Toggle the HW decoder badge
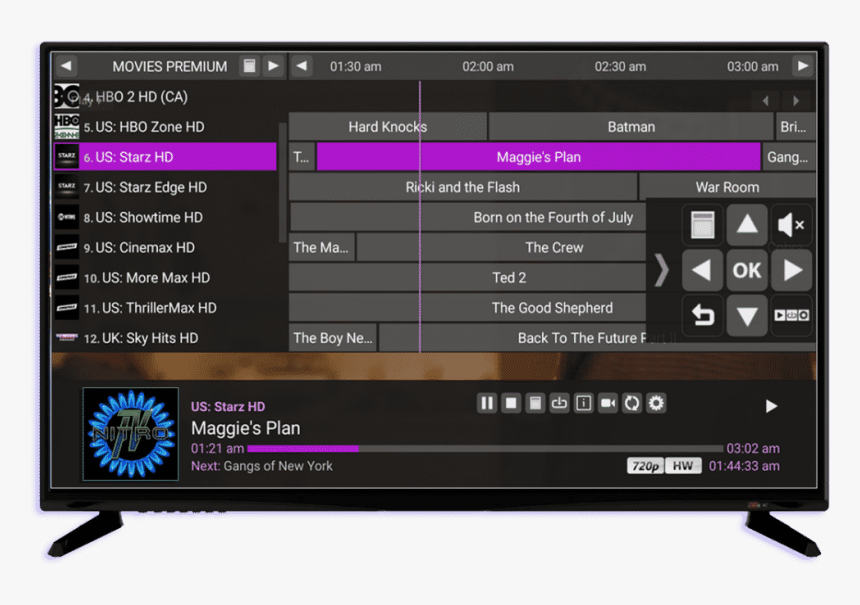860x605 pixels. click(683, 466)
